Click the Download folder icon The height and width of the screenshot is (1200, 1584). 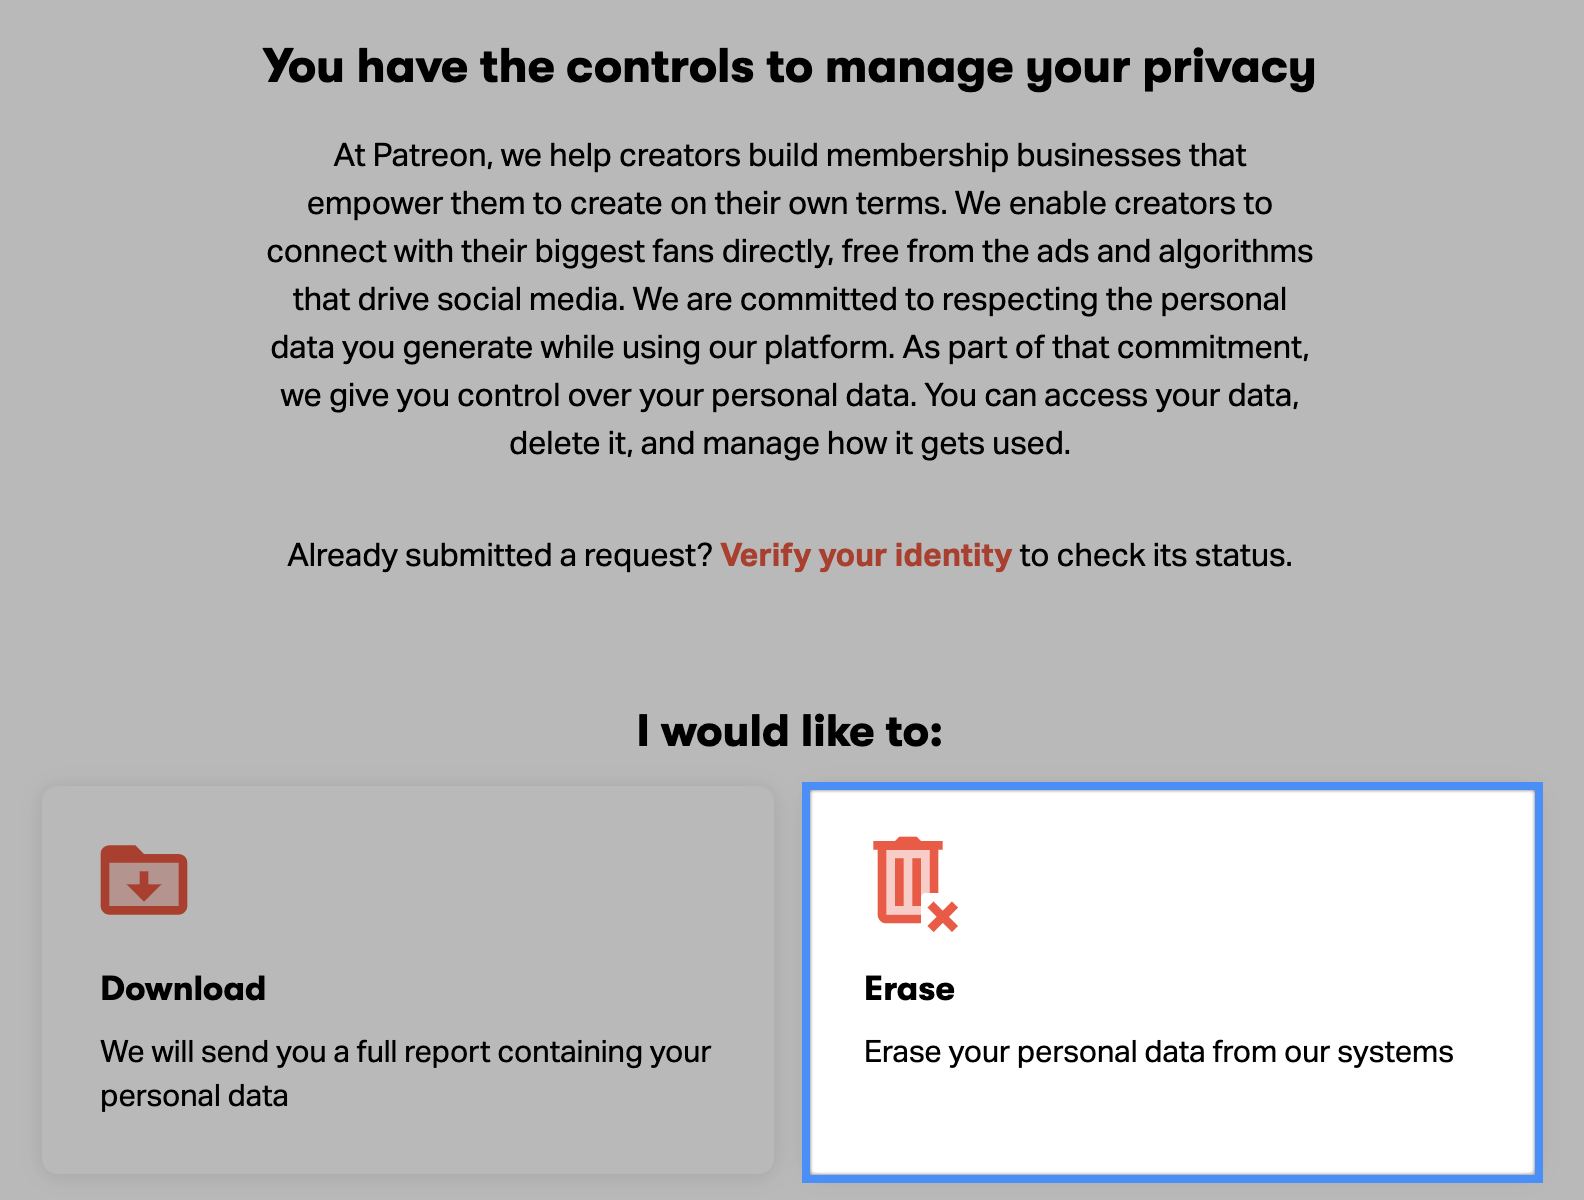pos(144,880)
